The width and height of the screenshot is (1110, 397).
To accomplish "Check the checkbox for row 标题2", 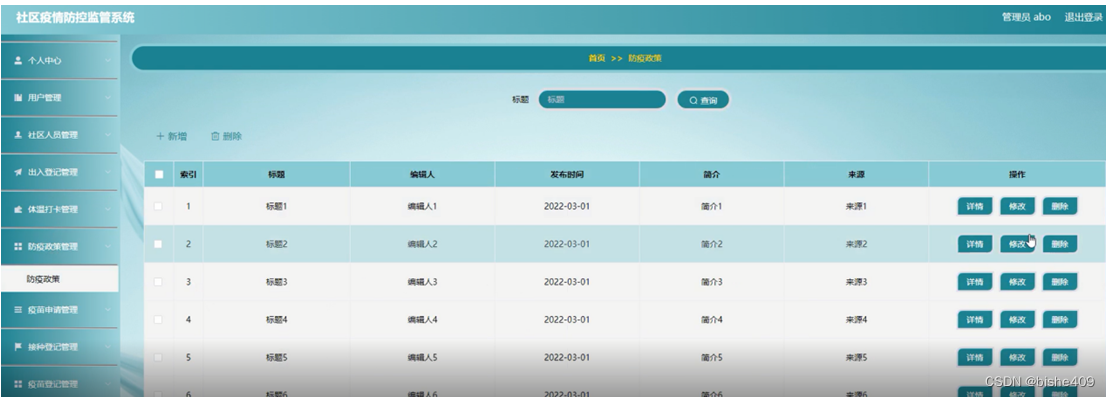I will (x=159, y=244).
